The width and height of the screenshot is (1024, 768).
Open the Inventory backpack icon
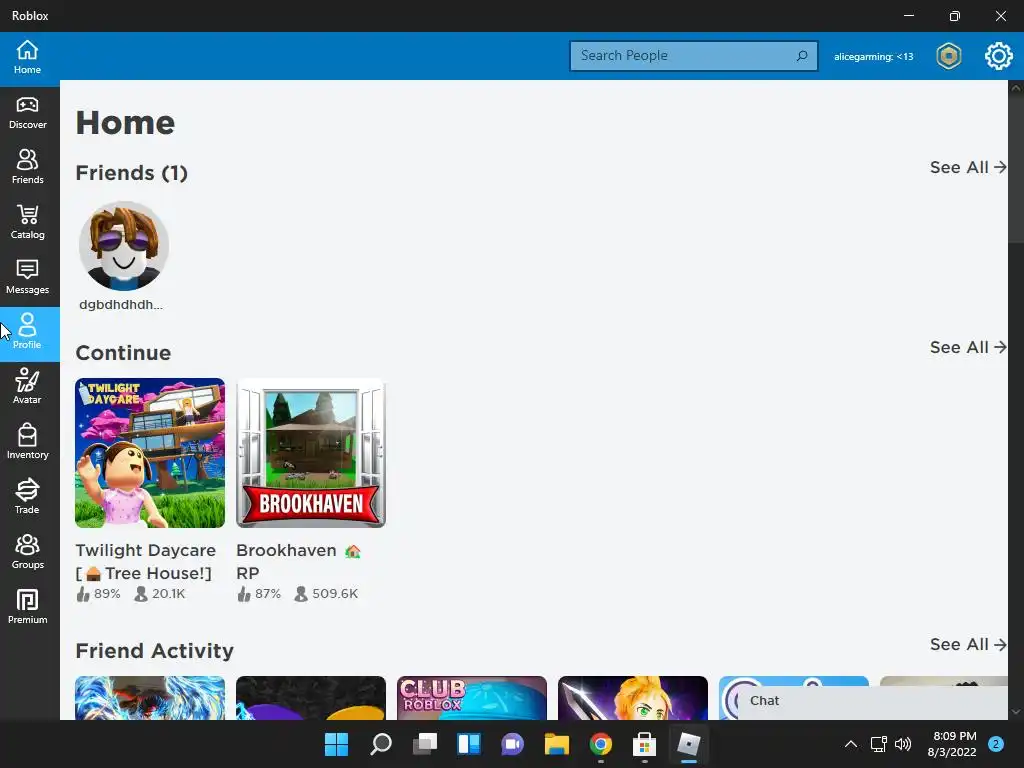click(x=27, y=442)
